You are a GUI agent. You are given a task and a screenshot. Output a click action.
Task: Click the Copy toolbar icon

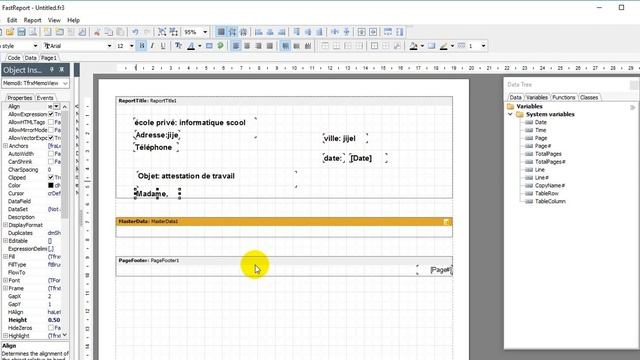pos(109,32)
